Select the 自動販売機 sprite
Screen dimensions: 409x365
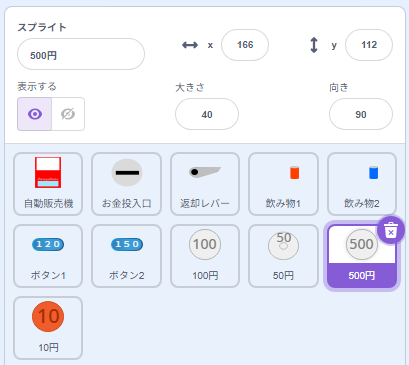click(x=48, y=184)
